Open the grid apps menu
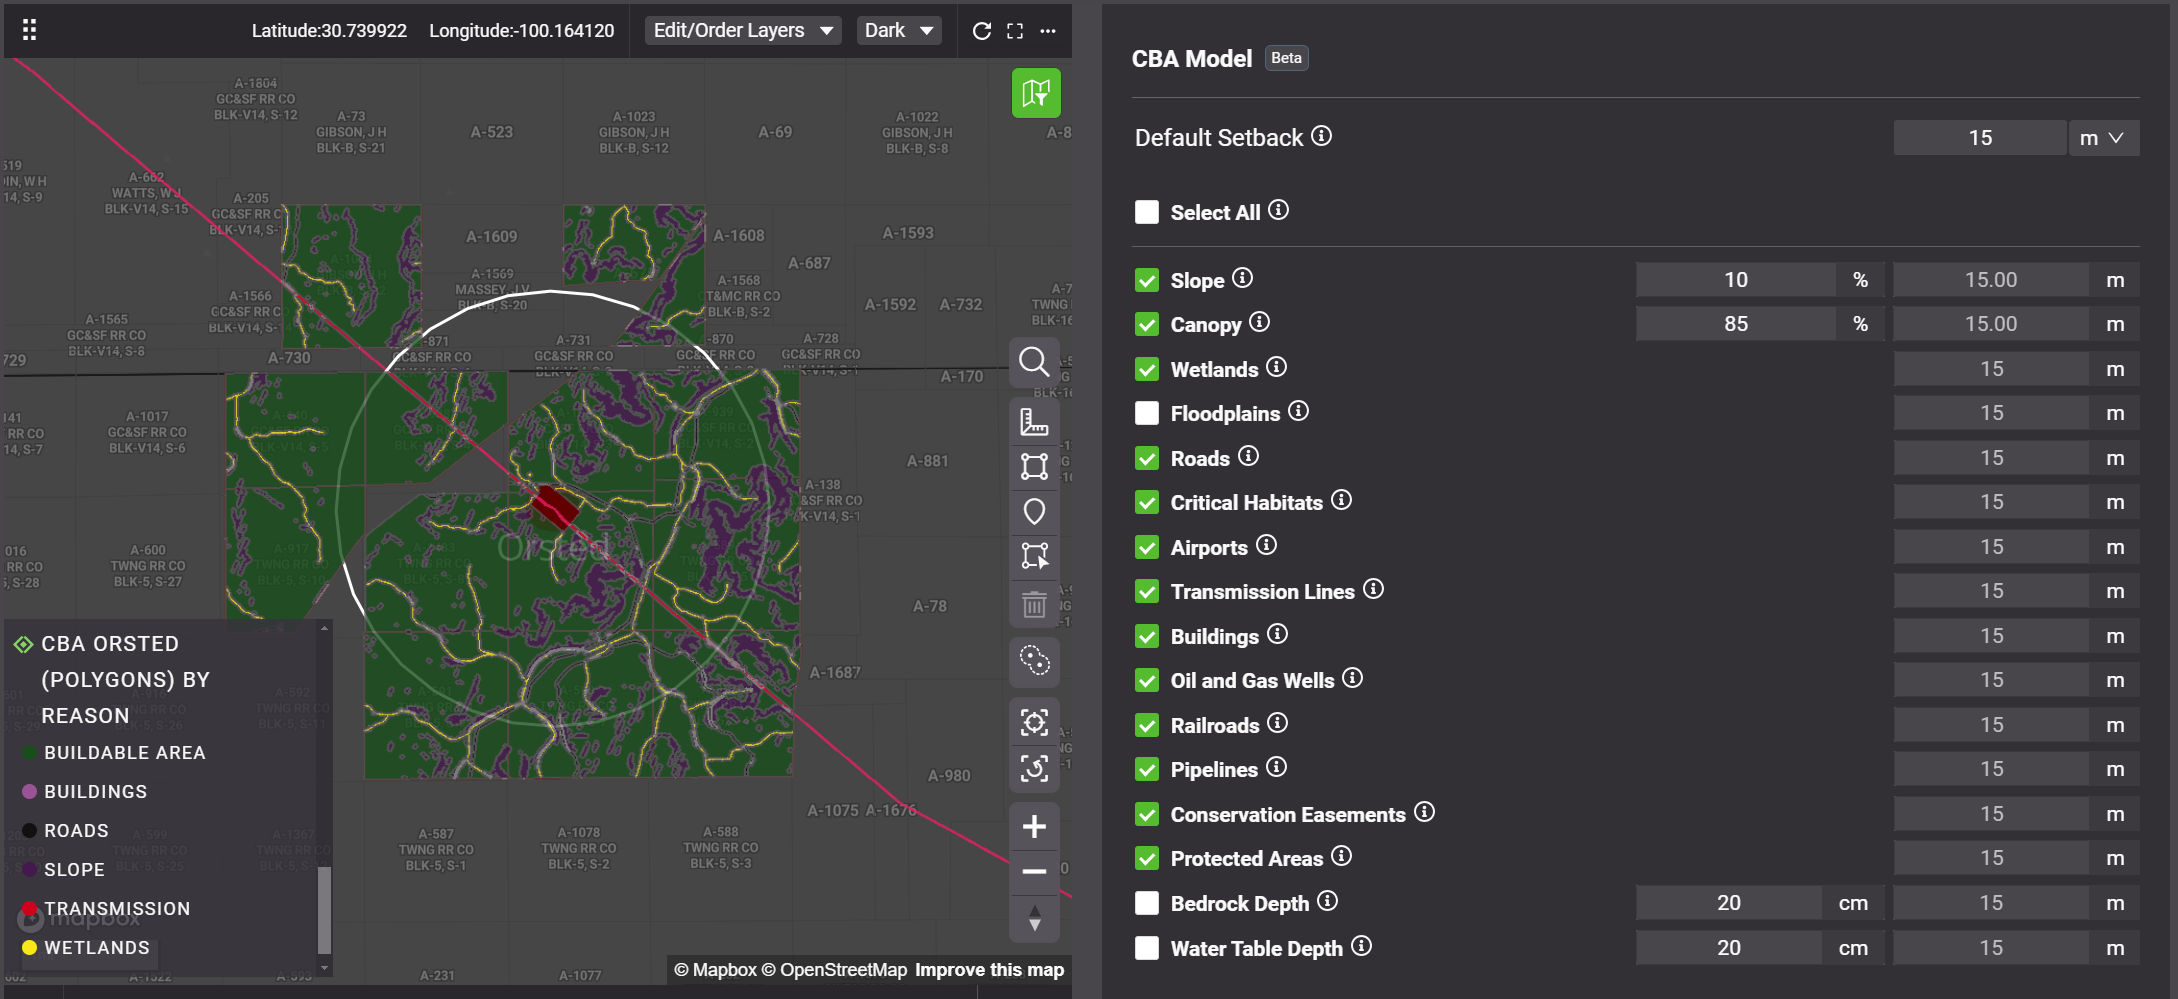Image resolution: width=2178 pixels, height=999 pixels. 30,30
